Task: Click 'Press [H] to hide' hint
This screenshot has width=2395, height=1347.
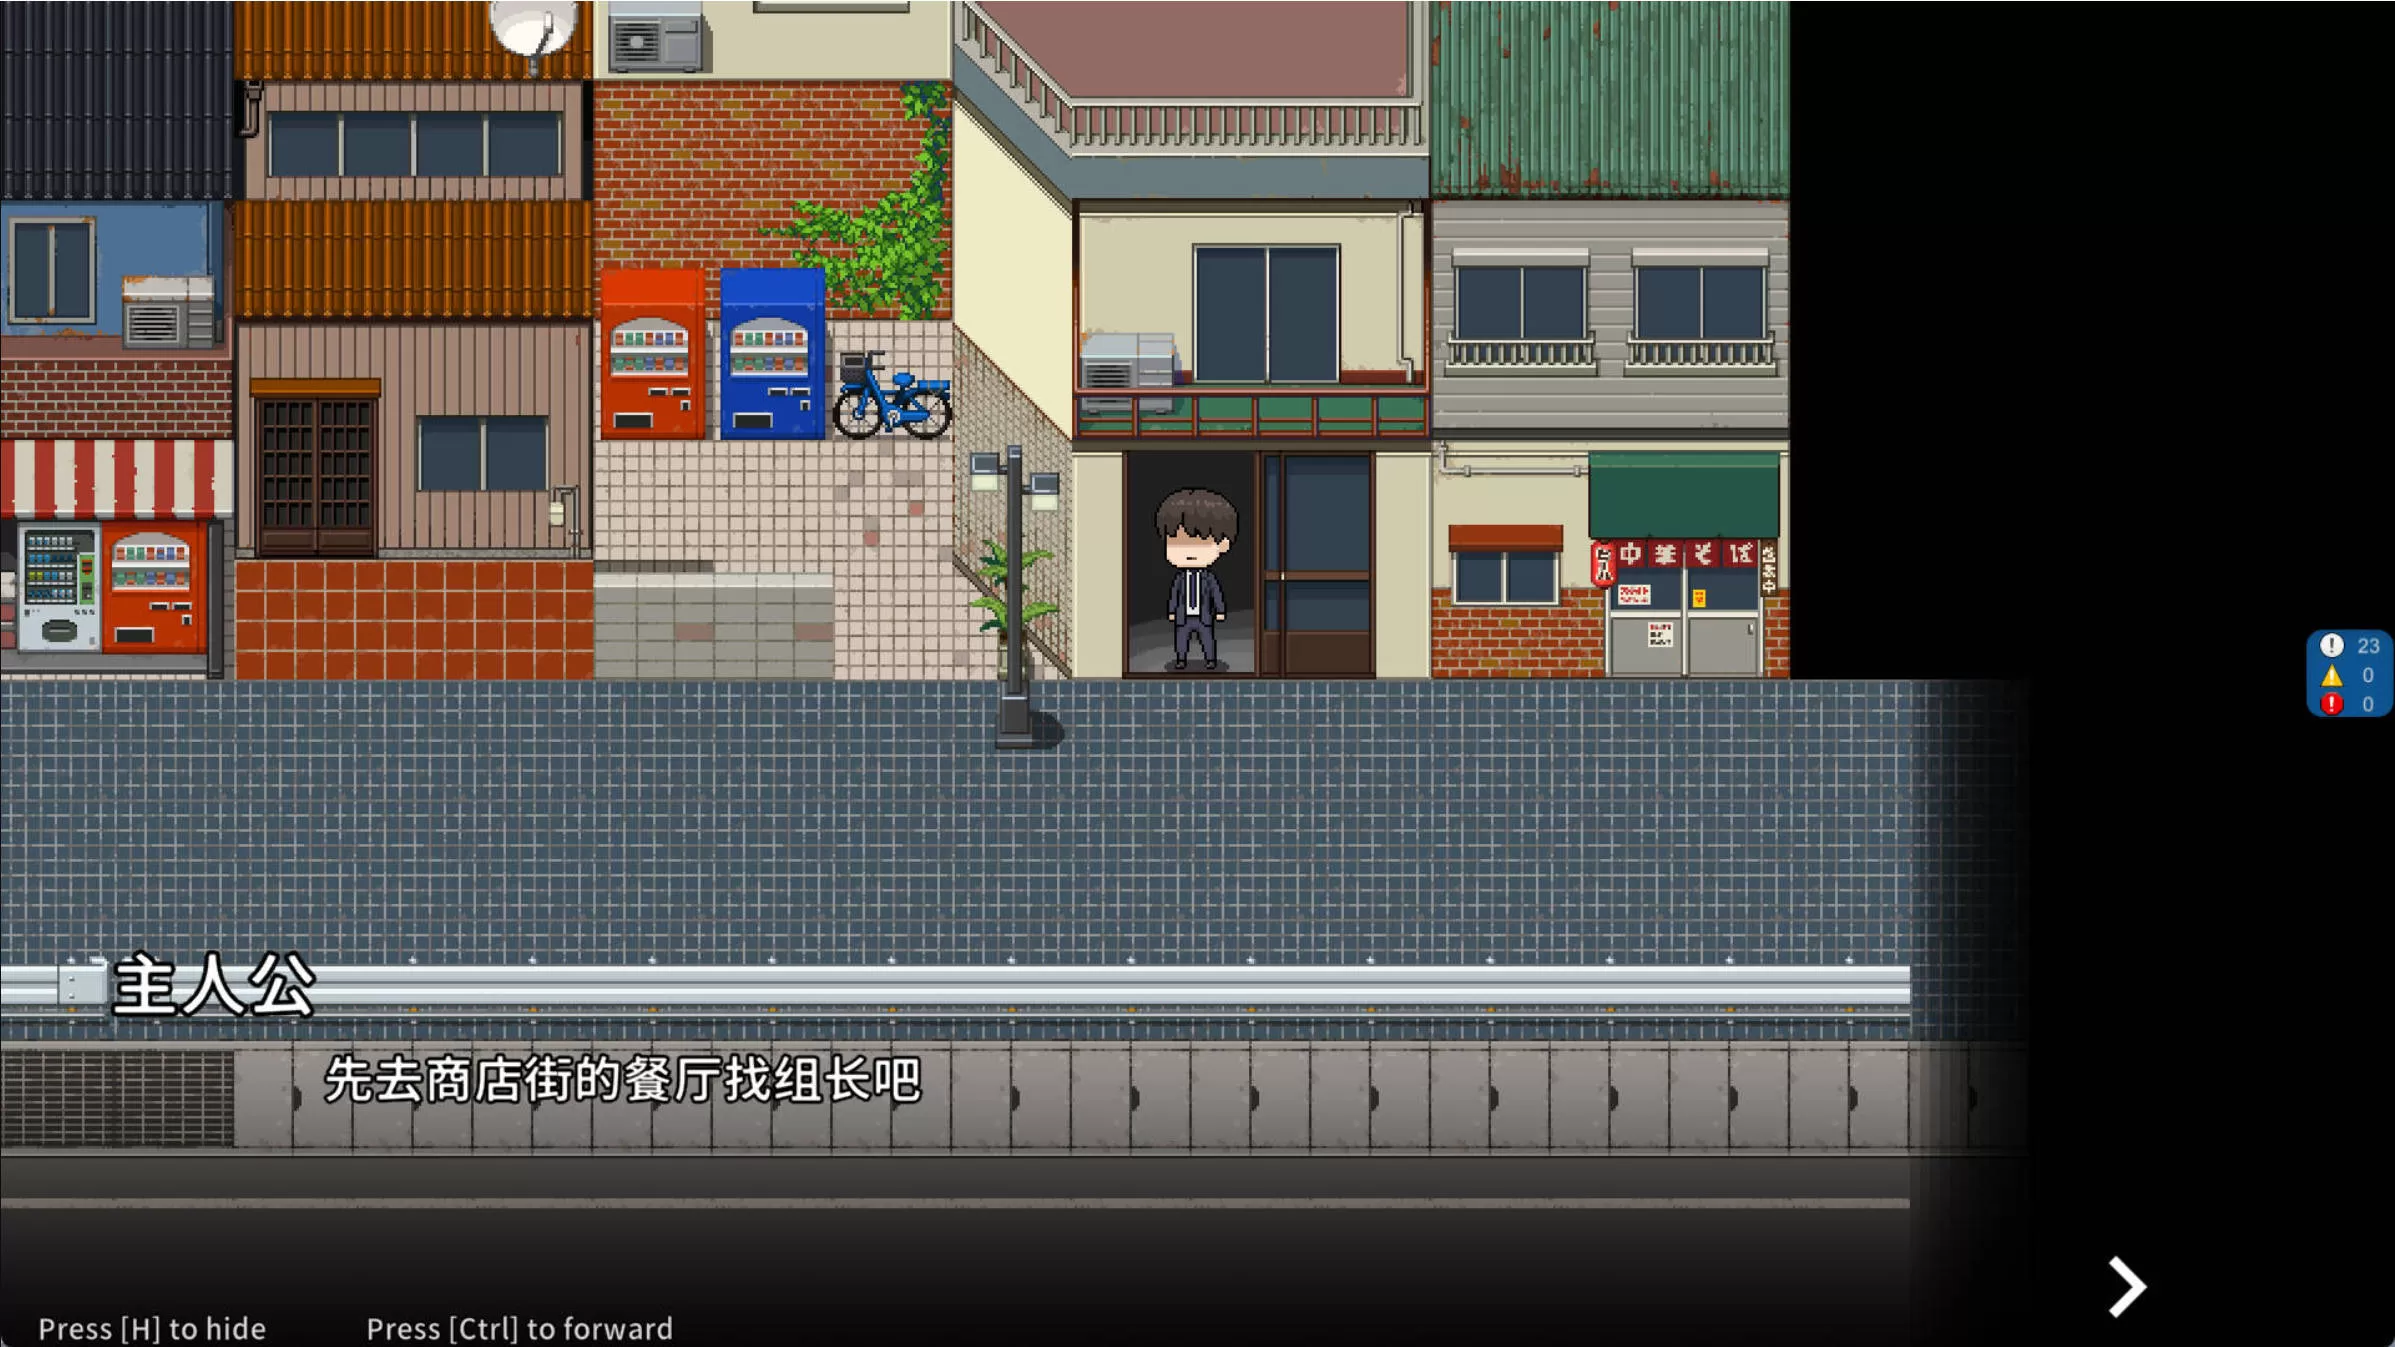Action: pyautogui.click(x=152, y=1328)
